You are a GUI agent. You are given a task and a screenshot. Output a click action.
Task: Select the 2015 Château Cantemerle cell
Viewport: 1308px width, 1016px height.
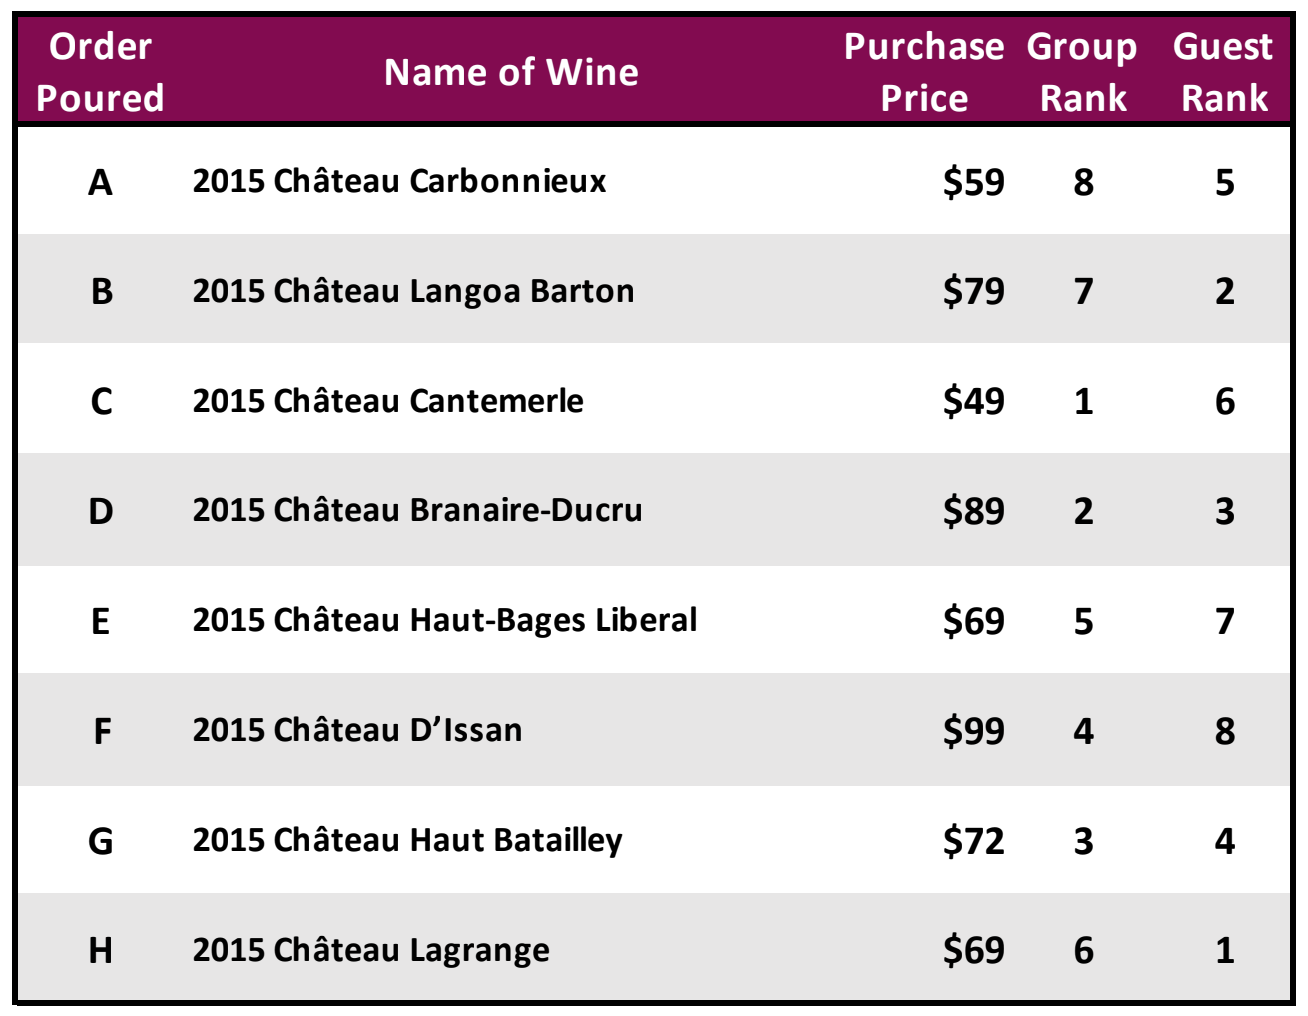(x=388, y=401)
